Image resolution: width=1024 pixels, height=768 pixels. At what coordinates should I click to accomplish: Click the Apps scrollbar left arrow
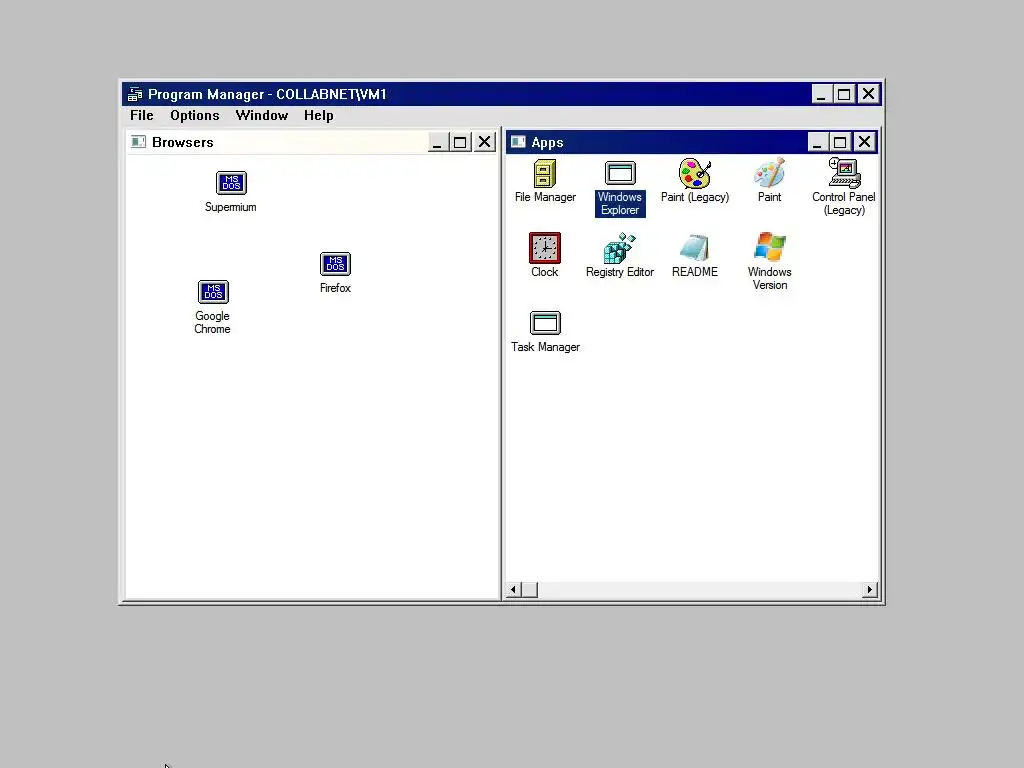coord(513,590)
